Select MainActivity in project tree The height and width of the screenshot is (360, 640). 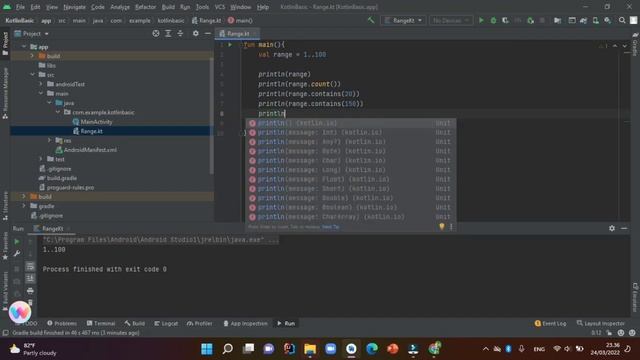point(96,122)
